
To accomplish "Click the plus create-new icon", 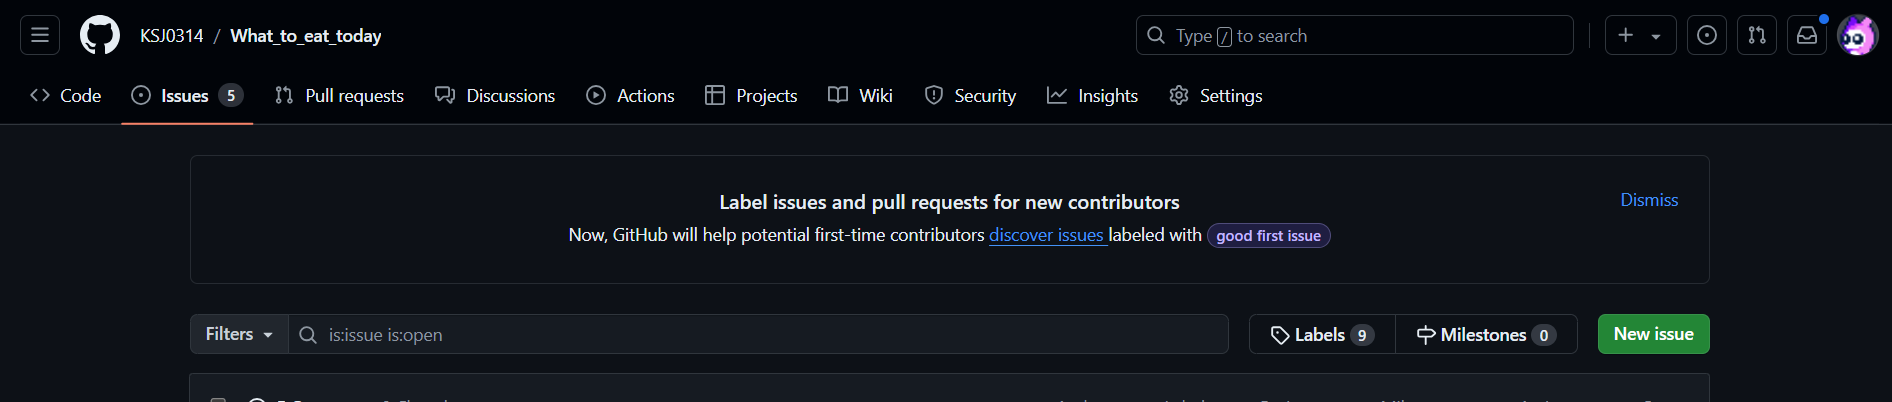I will [1626, 35].
